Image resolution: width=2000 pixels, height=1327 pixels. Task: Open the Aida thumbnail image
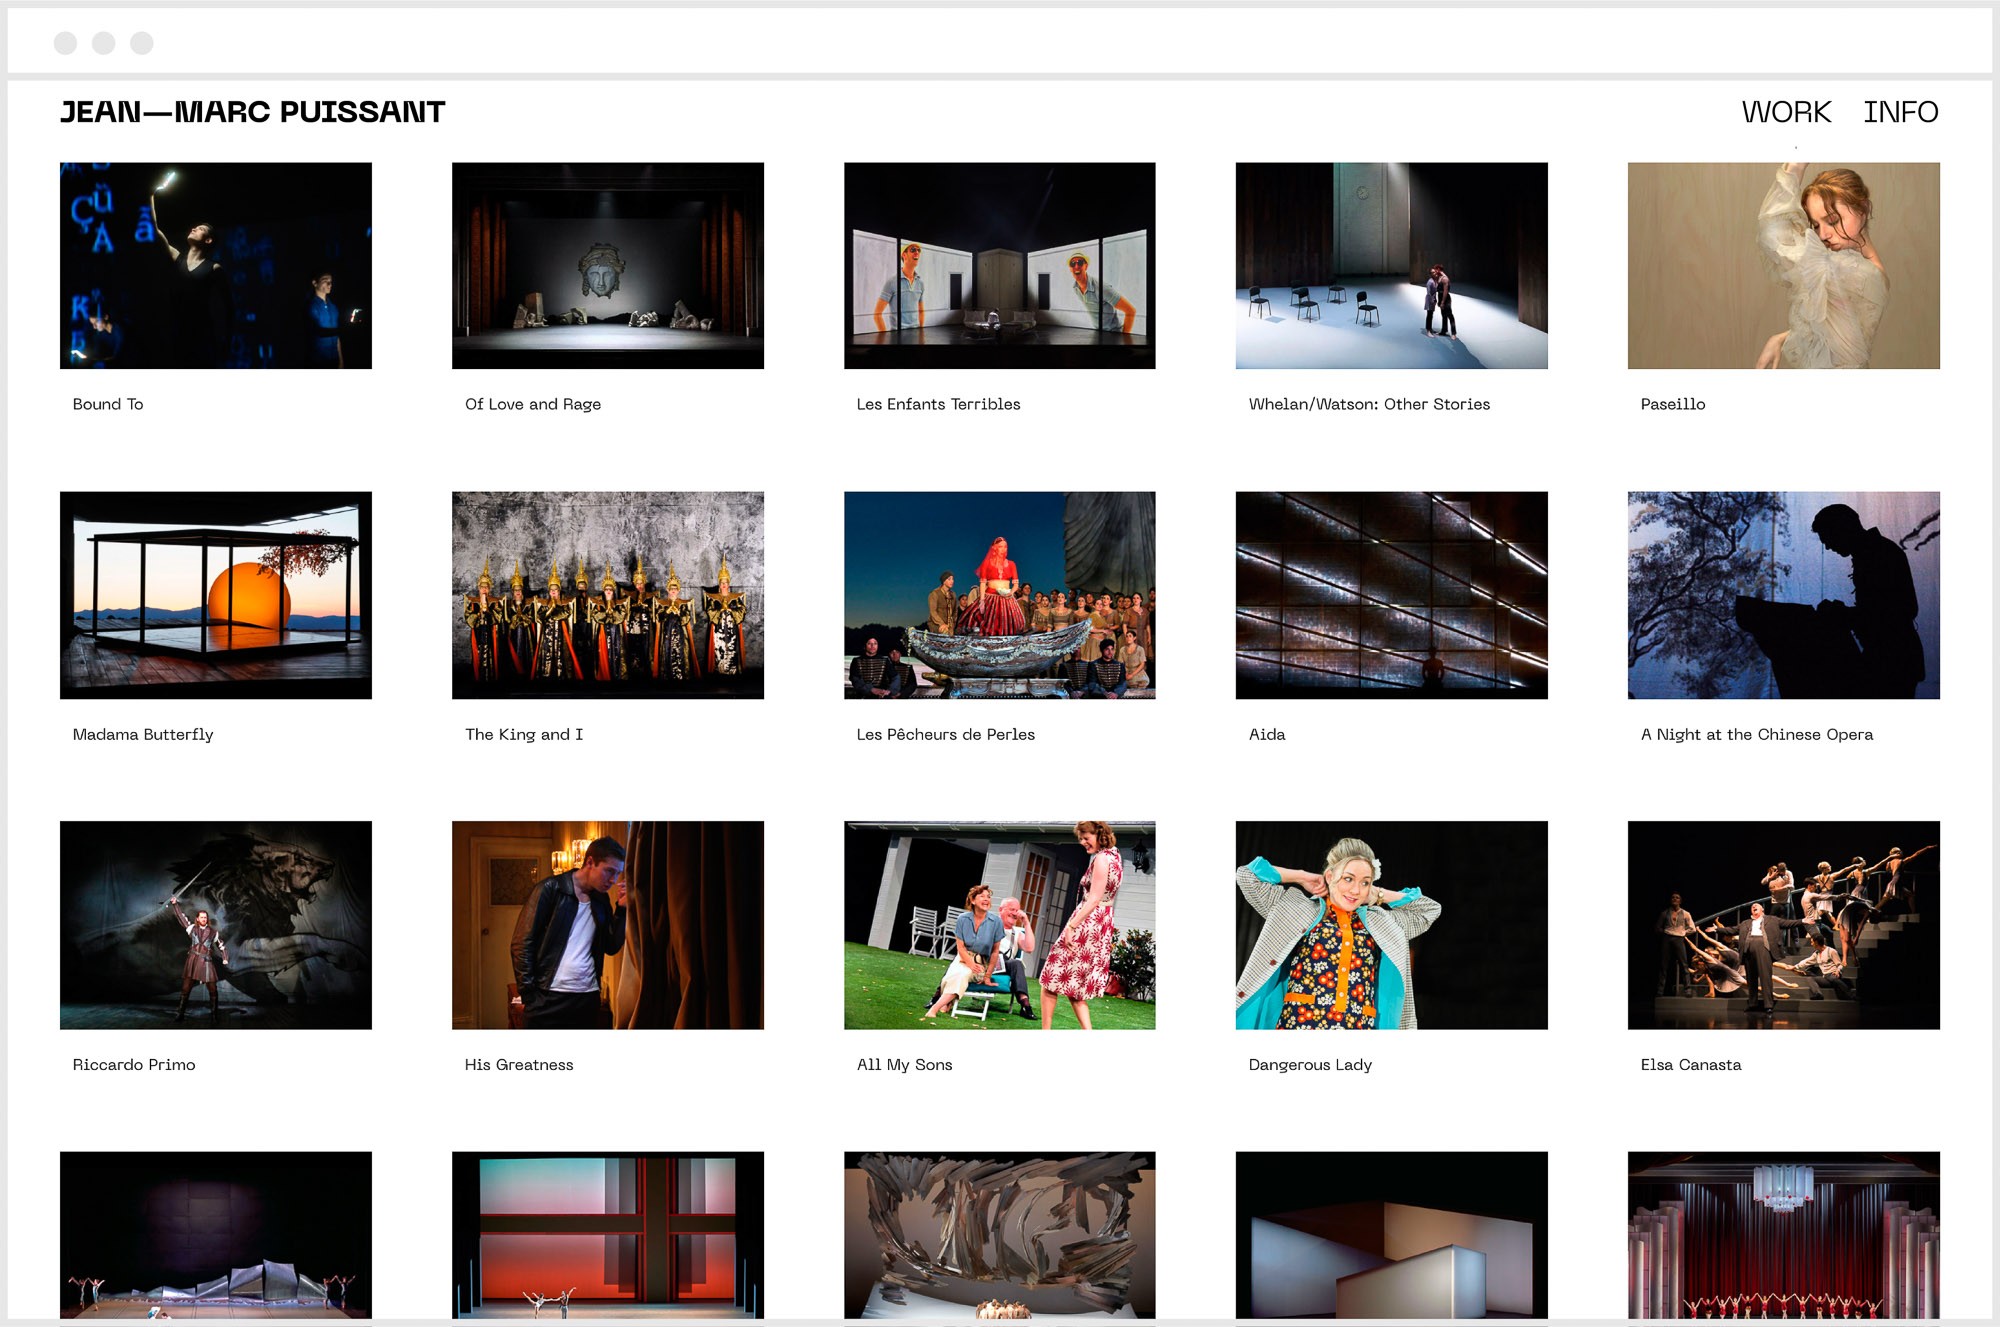click(1392, 595)
